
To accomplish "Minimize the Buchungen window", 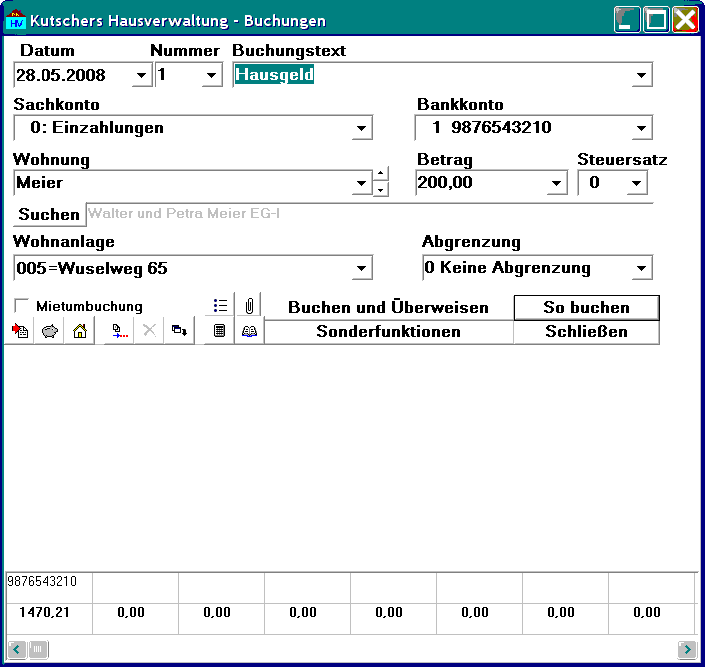I will point(627,20).
